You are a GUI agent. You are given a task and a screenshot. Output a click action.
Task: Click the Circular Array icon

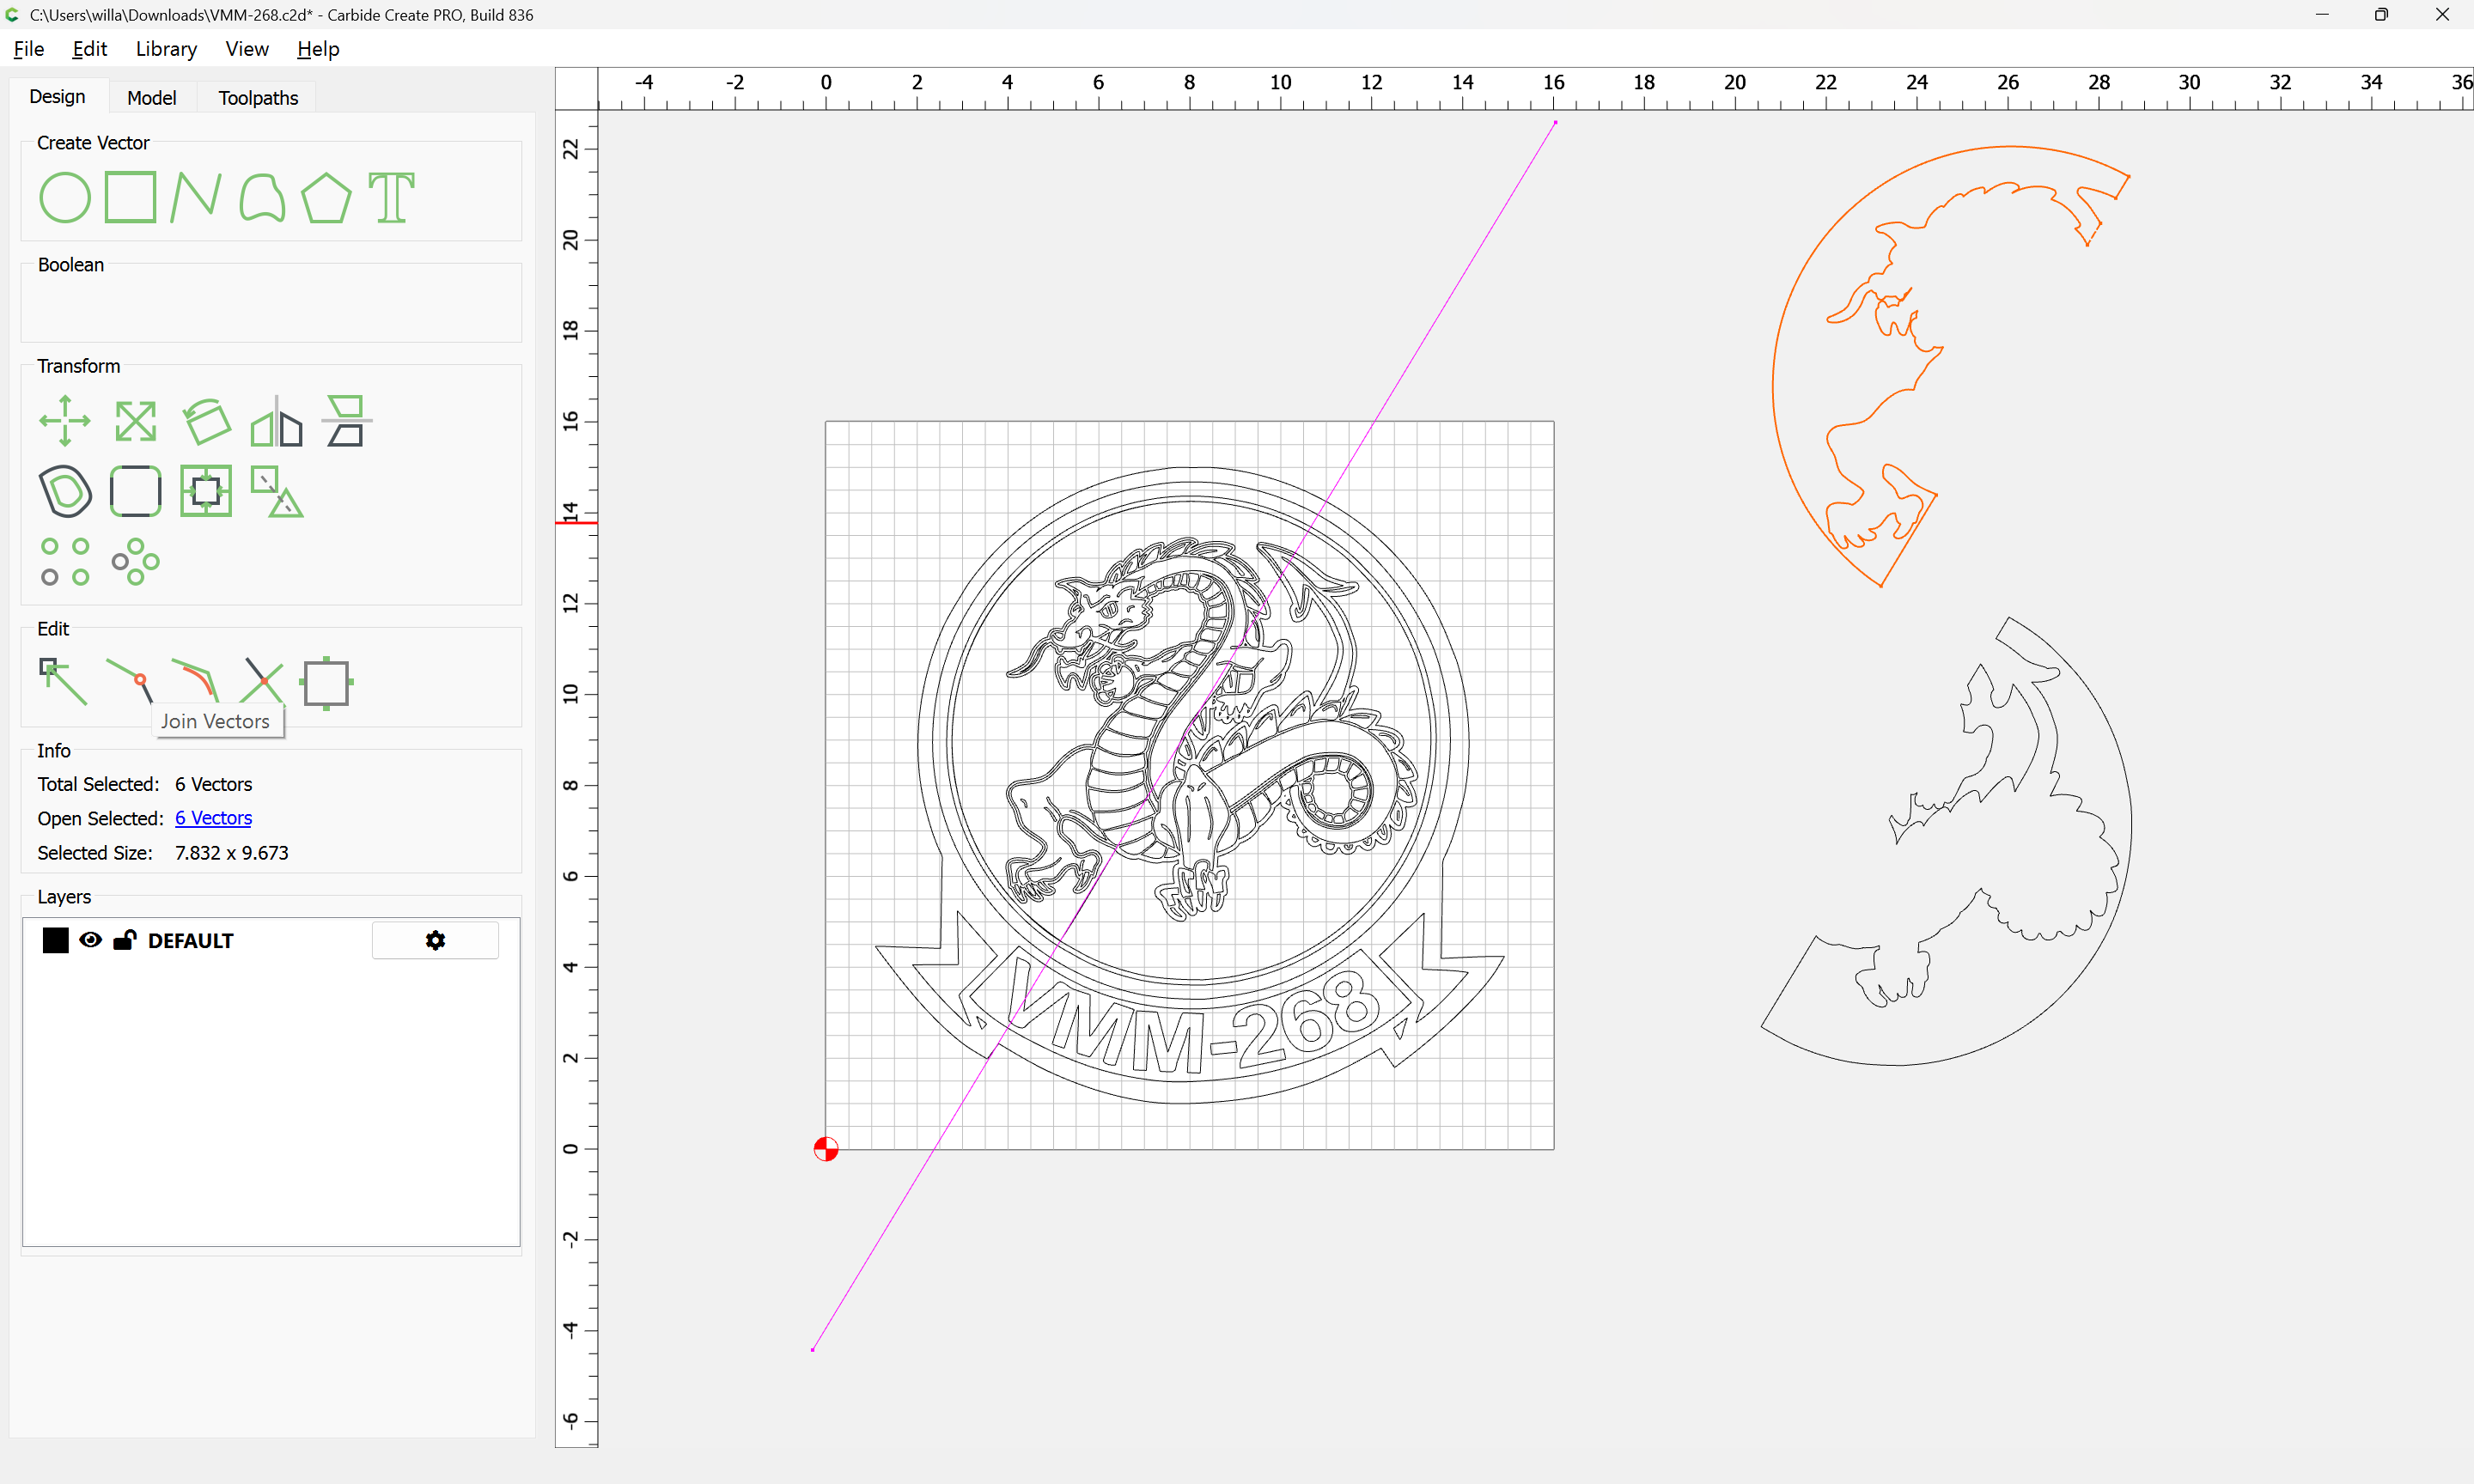coord(135,562)
